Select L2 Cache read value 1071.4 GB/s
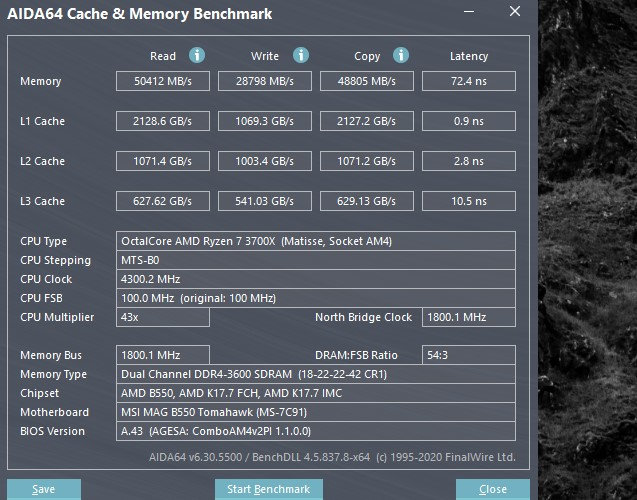The height and width of the screenshot is (500, 637). 163,161
